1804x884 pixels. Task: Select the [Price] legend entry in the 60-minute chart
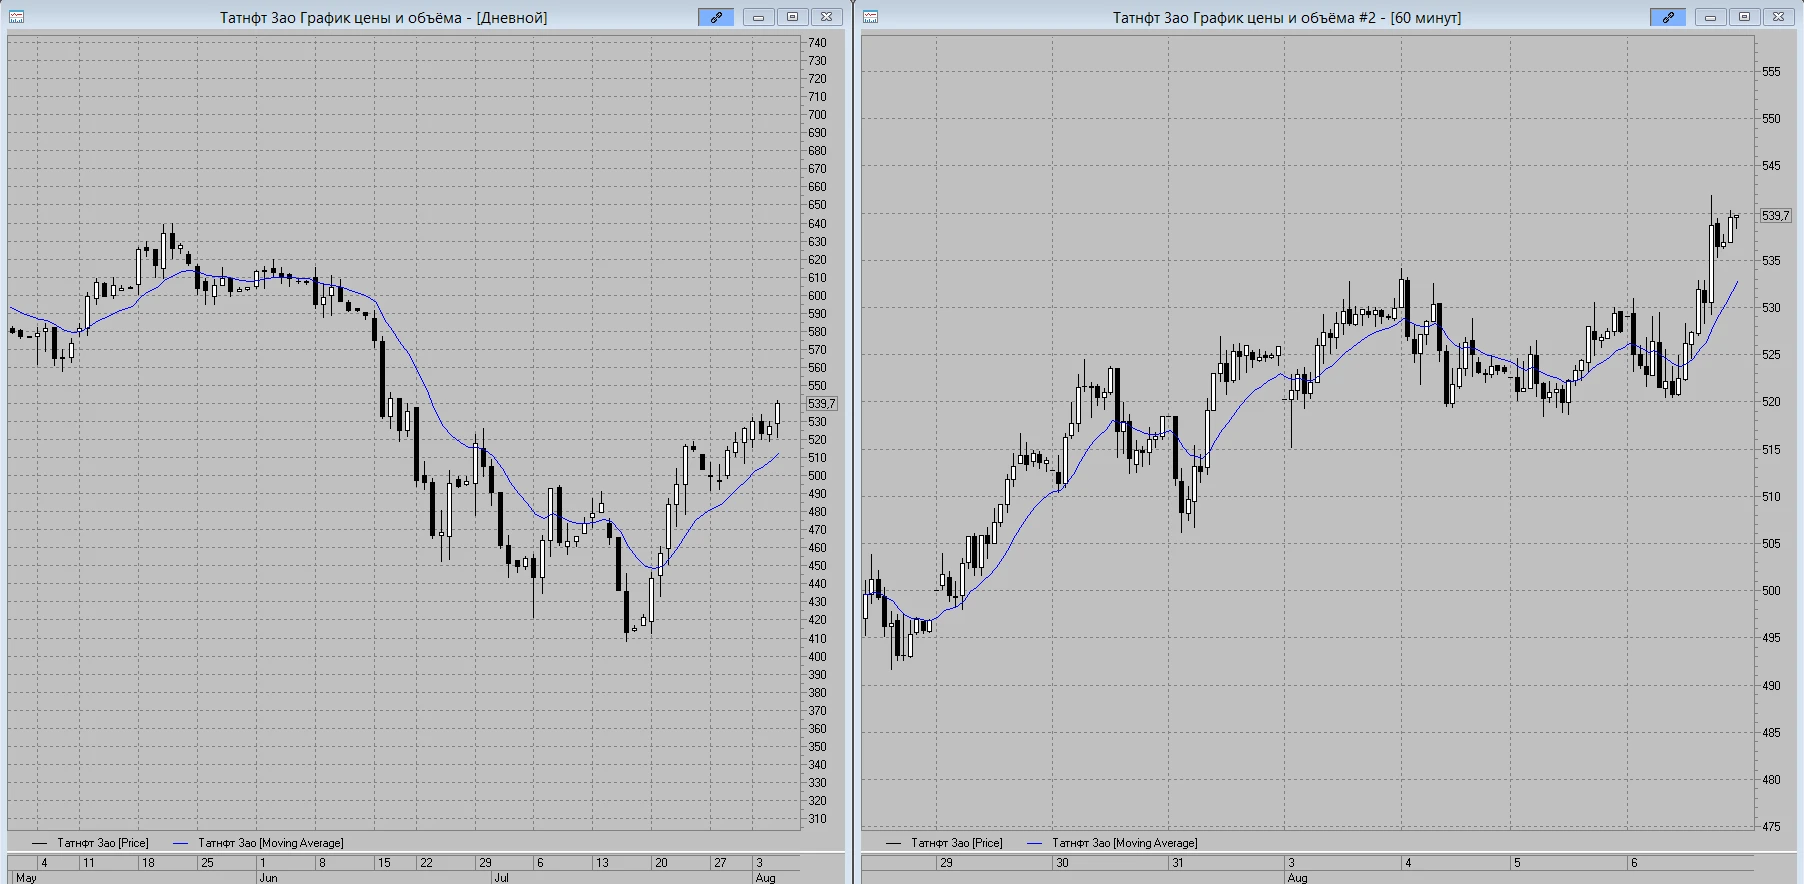[x=945, y=843]
